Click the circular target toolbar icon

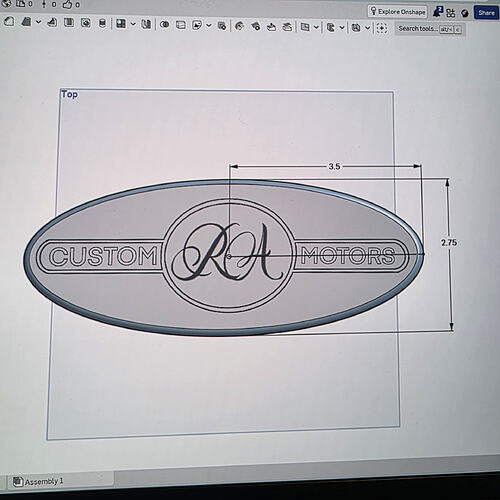coord(86,23)
